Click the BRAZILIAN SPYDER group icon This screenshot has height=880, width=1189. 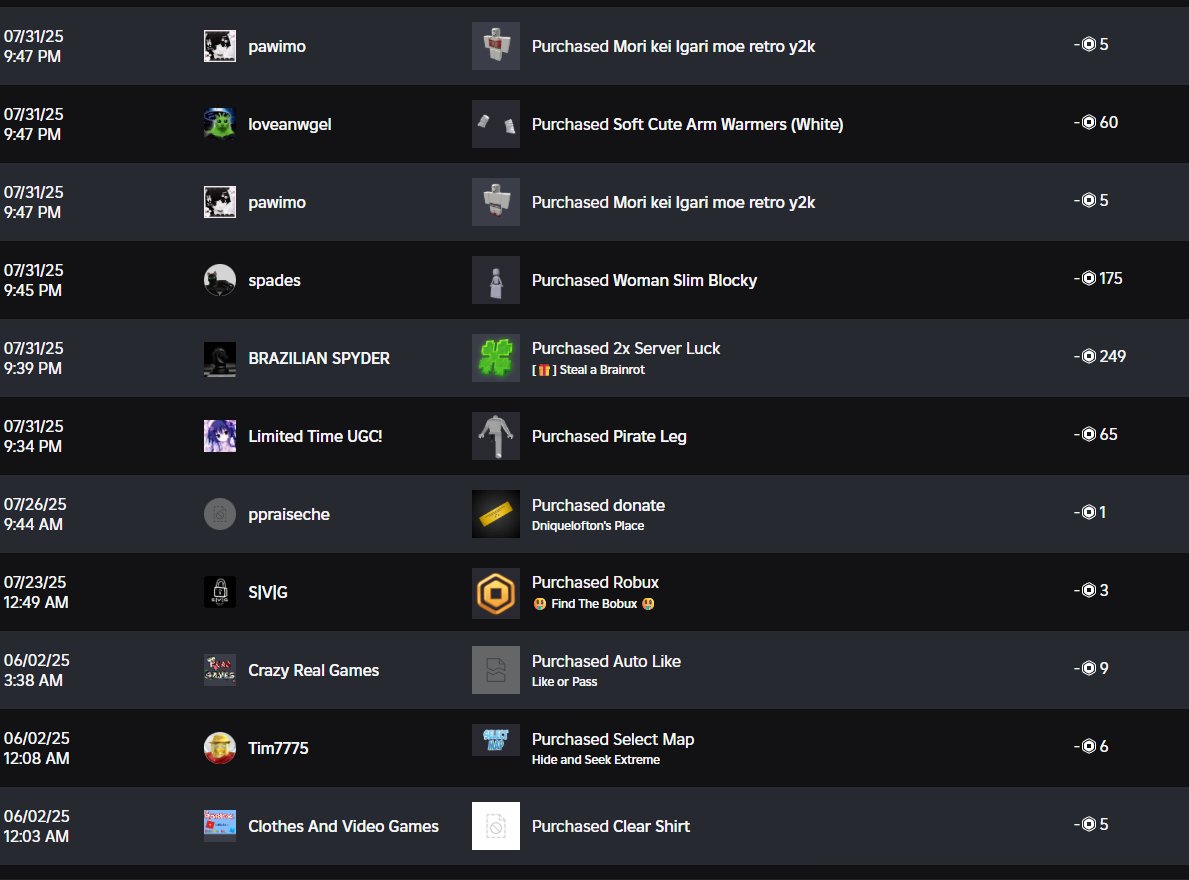219,359
